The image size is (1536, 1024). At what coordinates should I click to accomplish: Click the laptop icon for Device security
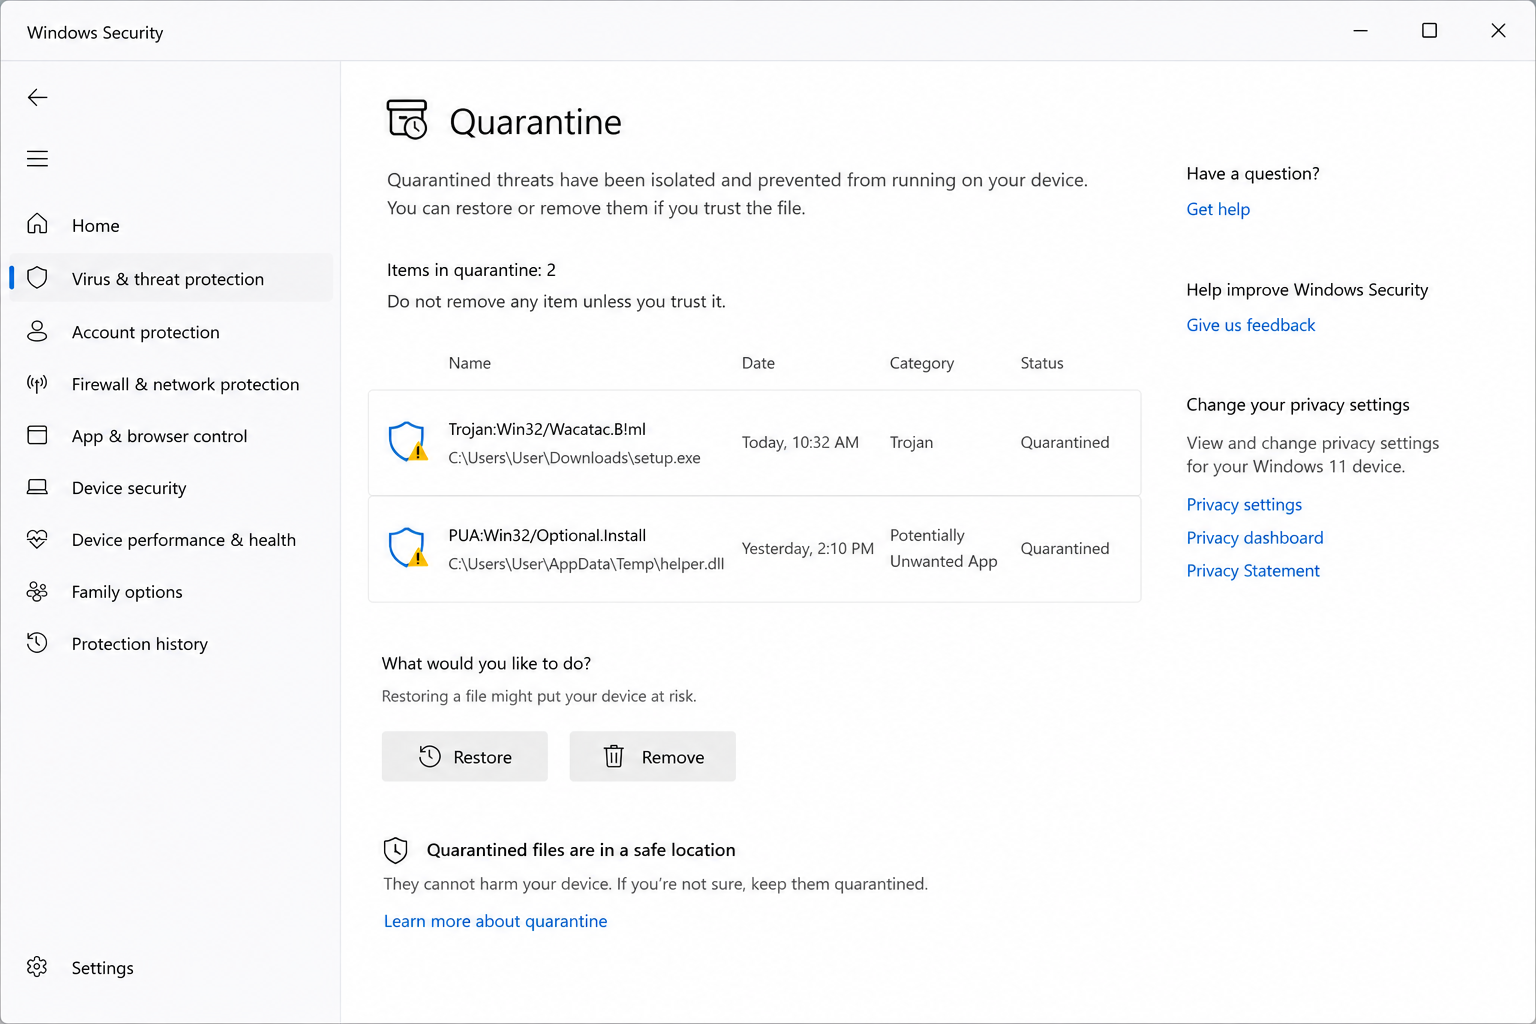pyautogui.click(x=37, y=487)
